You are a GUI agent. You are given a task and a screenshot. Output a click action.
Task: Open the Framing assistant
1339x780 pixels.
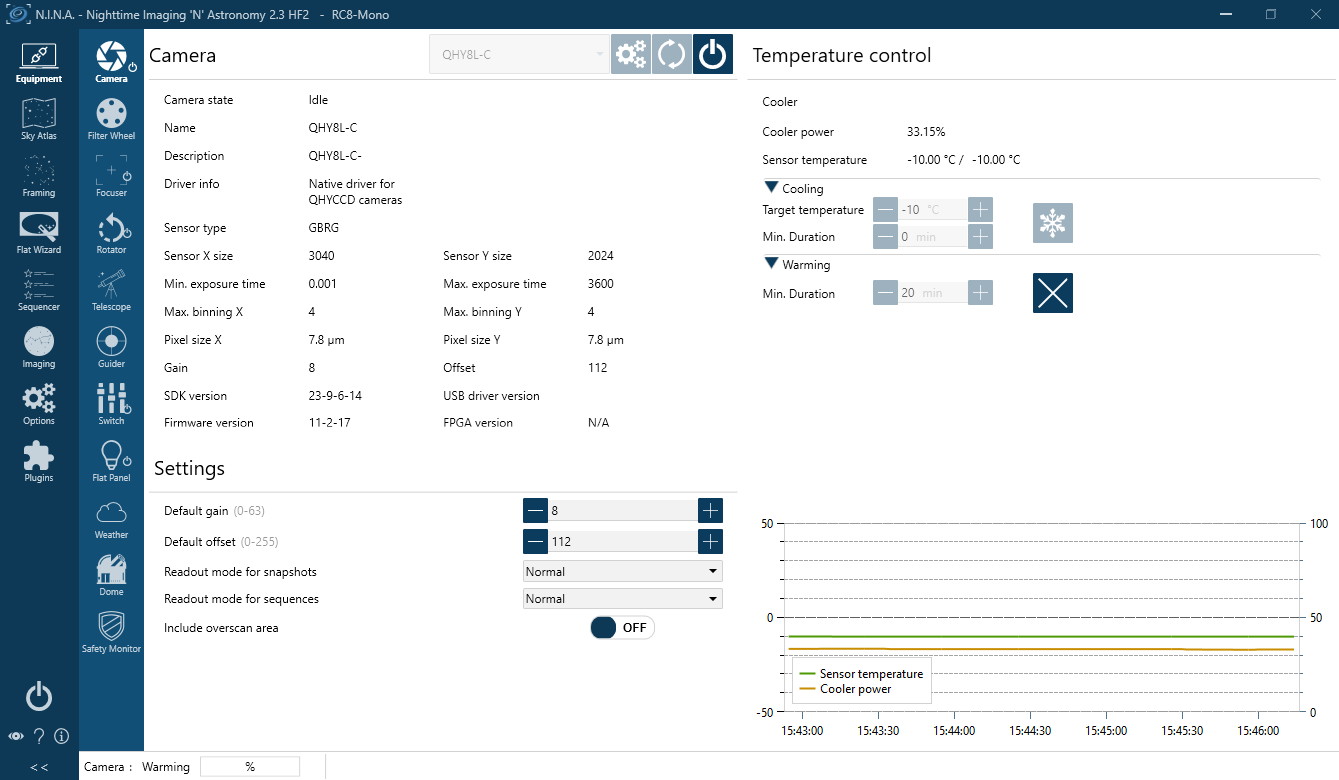click(39, 176)
